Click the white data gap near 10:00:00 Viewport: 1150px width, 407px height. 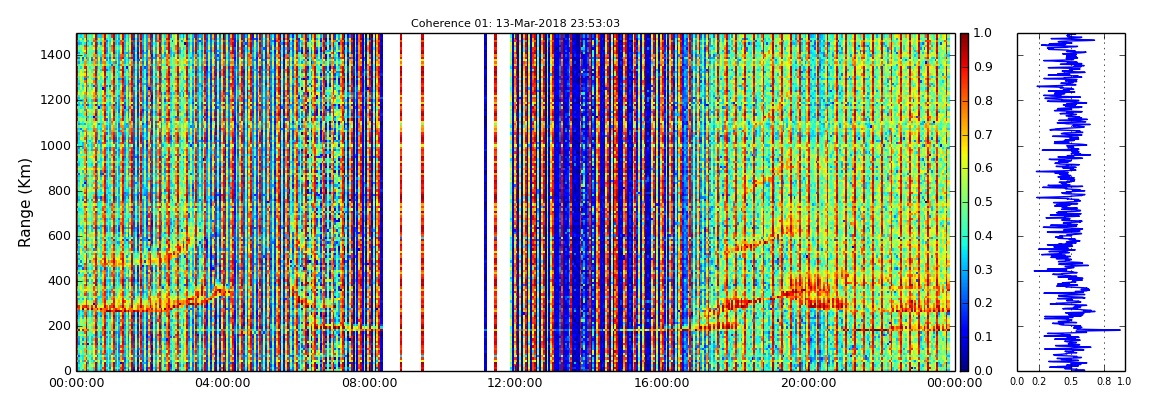tap(454, 202)
